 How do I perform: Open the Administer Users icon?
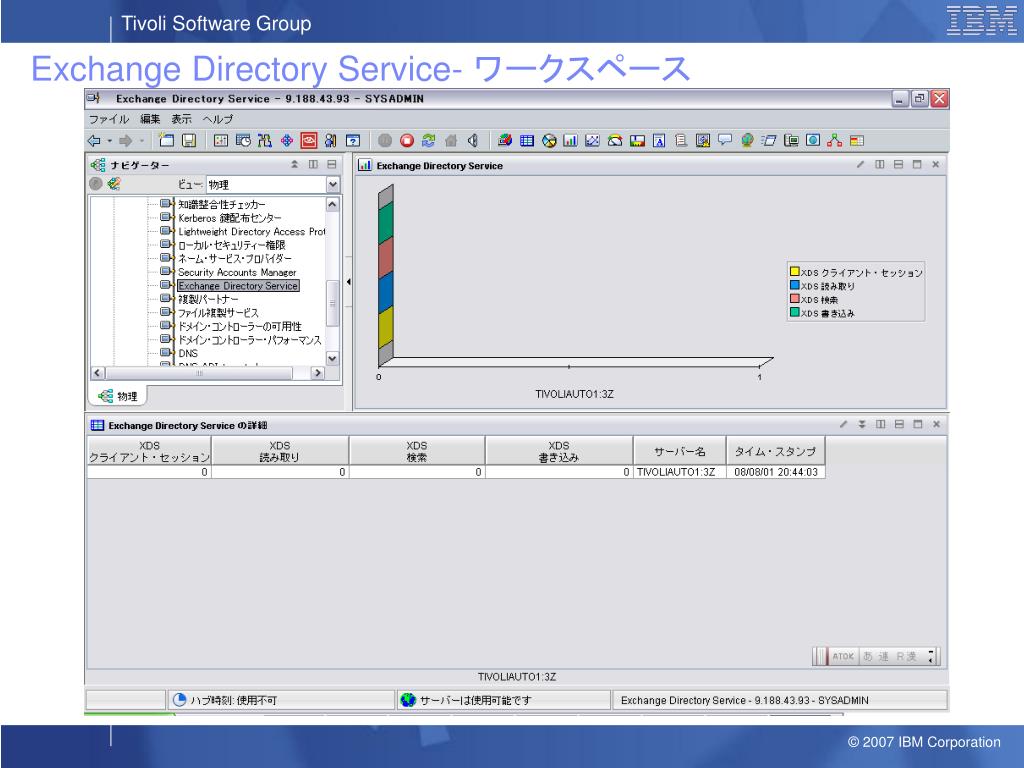pyautogui.click(x=330, y=140)
